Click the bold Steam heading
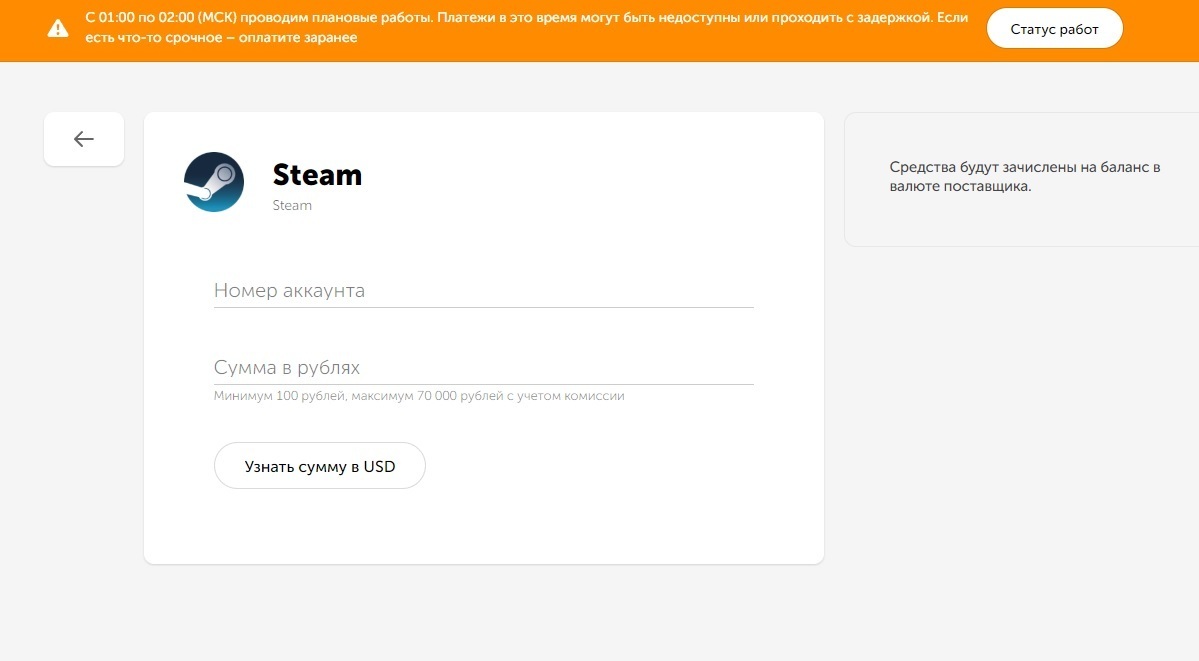Image resolution: width=1199 pixels, height=661 pixels. pyautogui.click(x=317, y=175)
